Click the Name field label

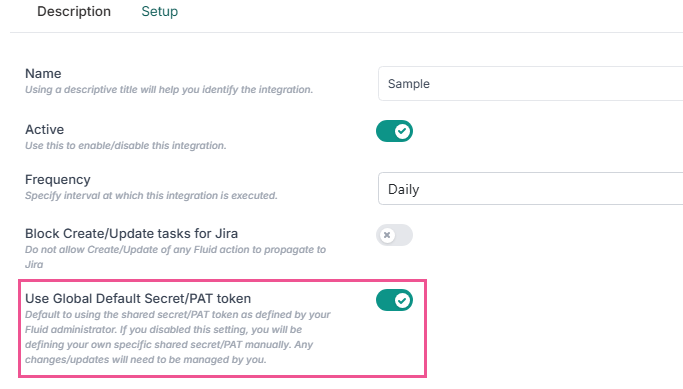tap(43, 74)
